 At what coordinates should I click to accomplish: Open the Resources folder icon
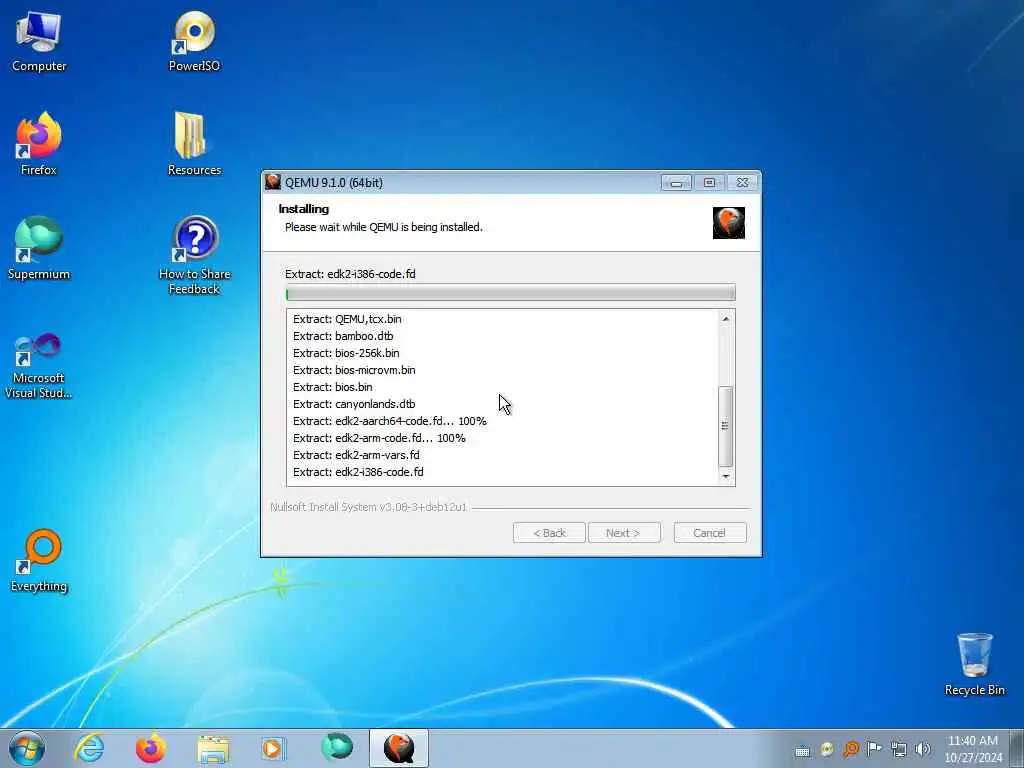click(194, 144)
